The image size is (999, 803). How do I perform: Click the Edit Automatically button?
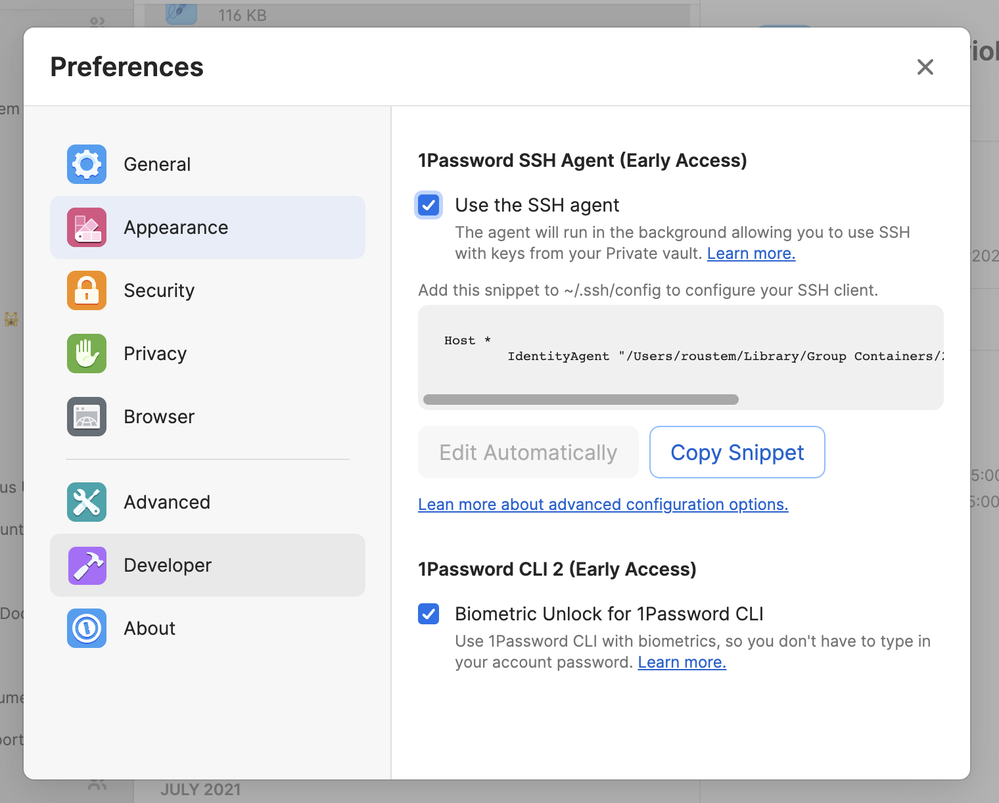coord(528,453)
